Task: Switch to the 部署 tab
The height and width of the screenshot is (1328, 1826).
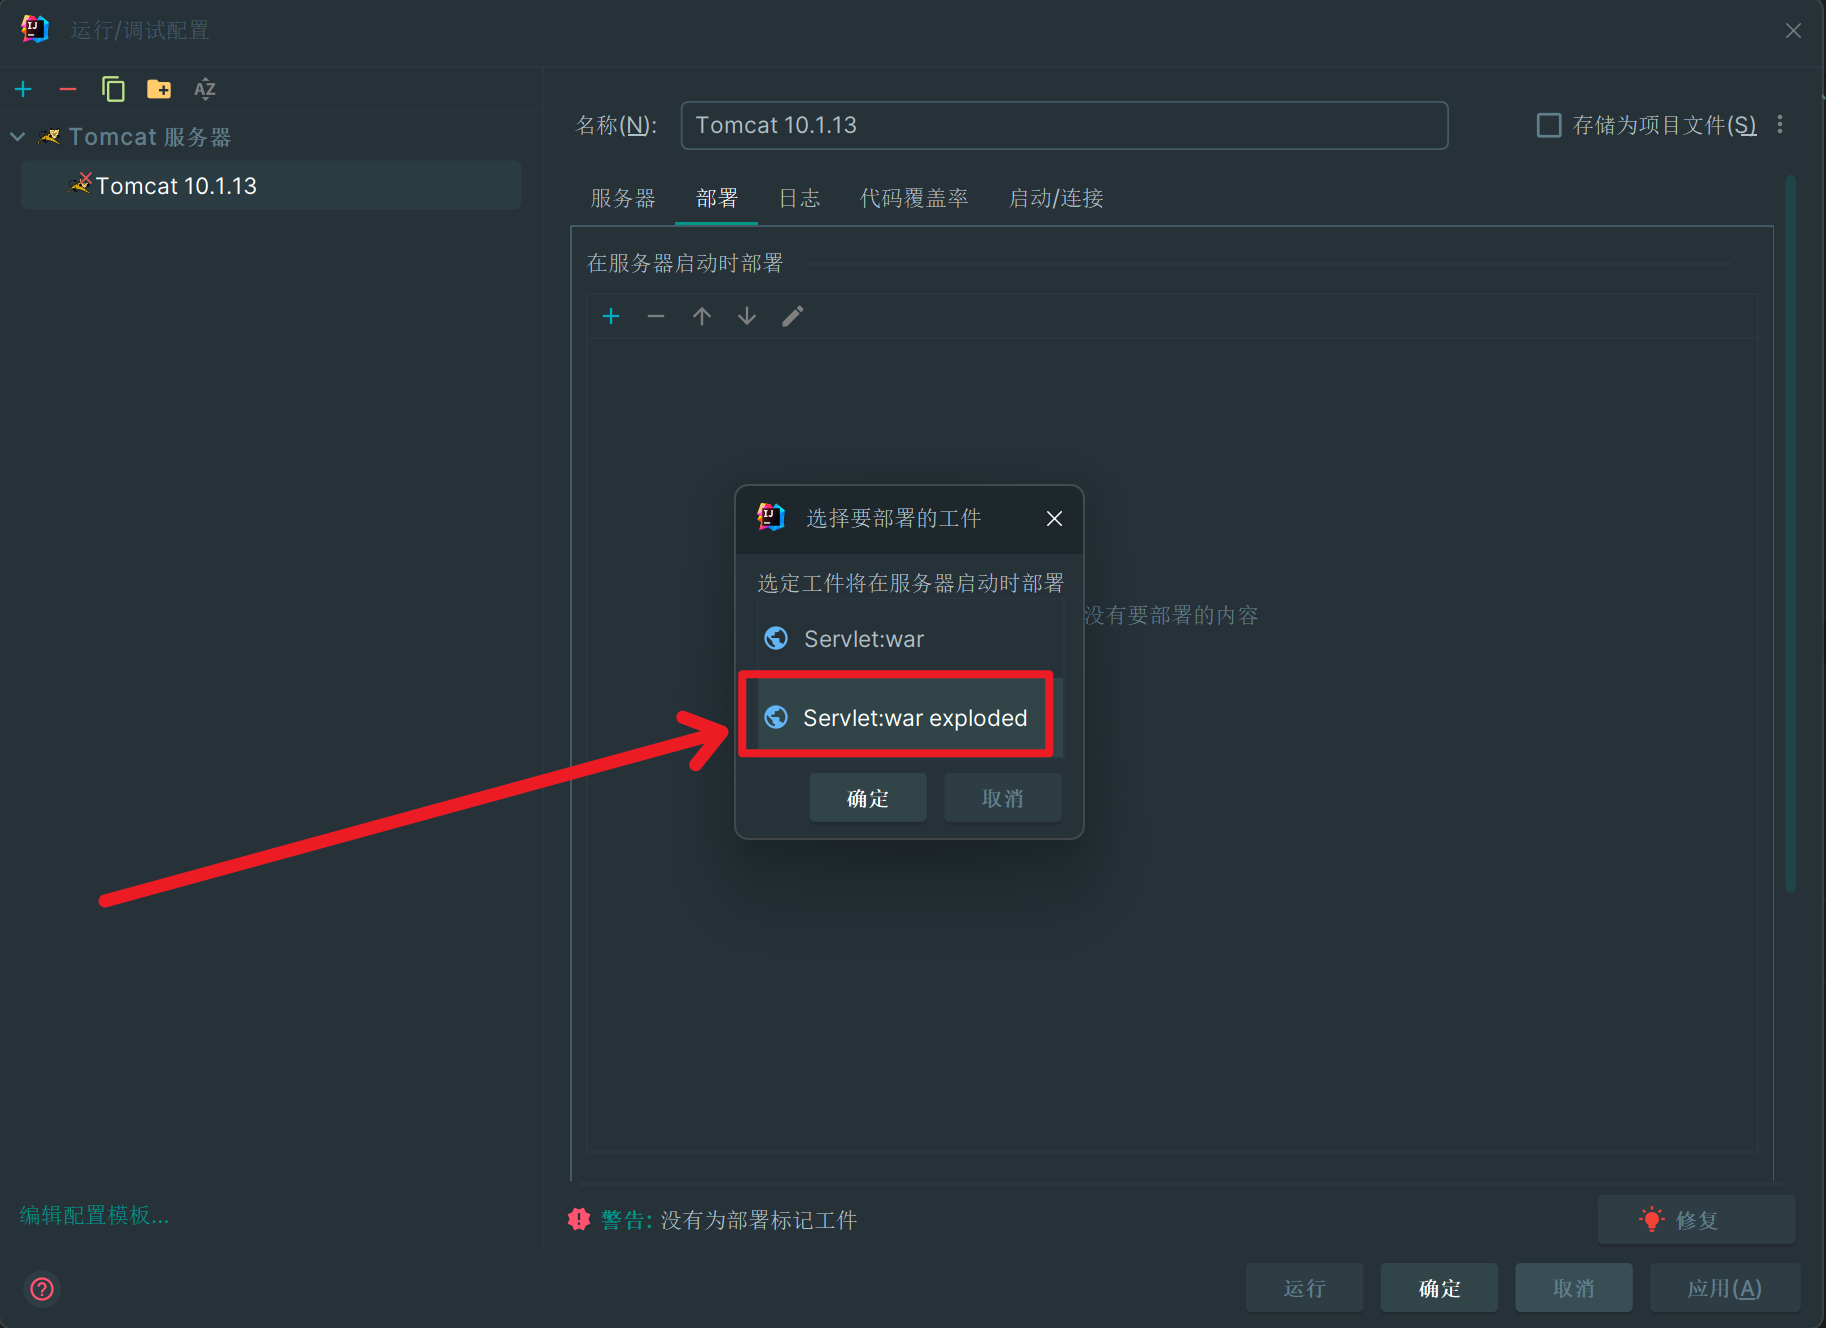Action: coord(717,198)
